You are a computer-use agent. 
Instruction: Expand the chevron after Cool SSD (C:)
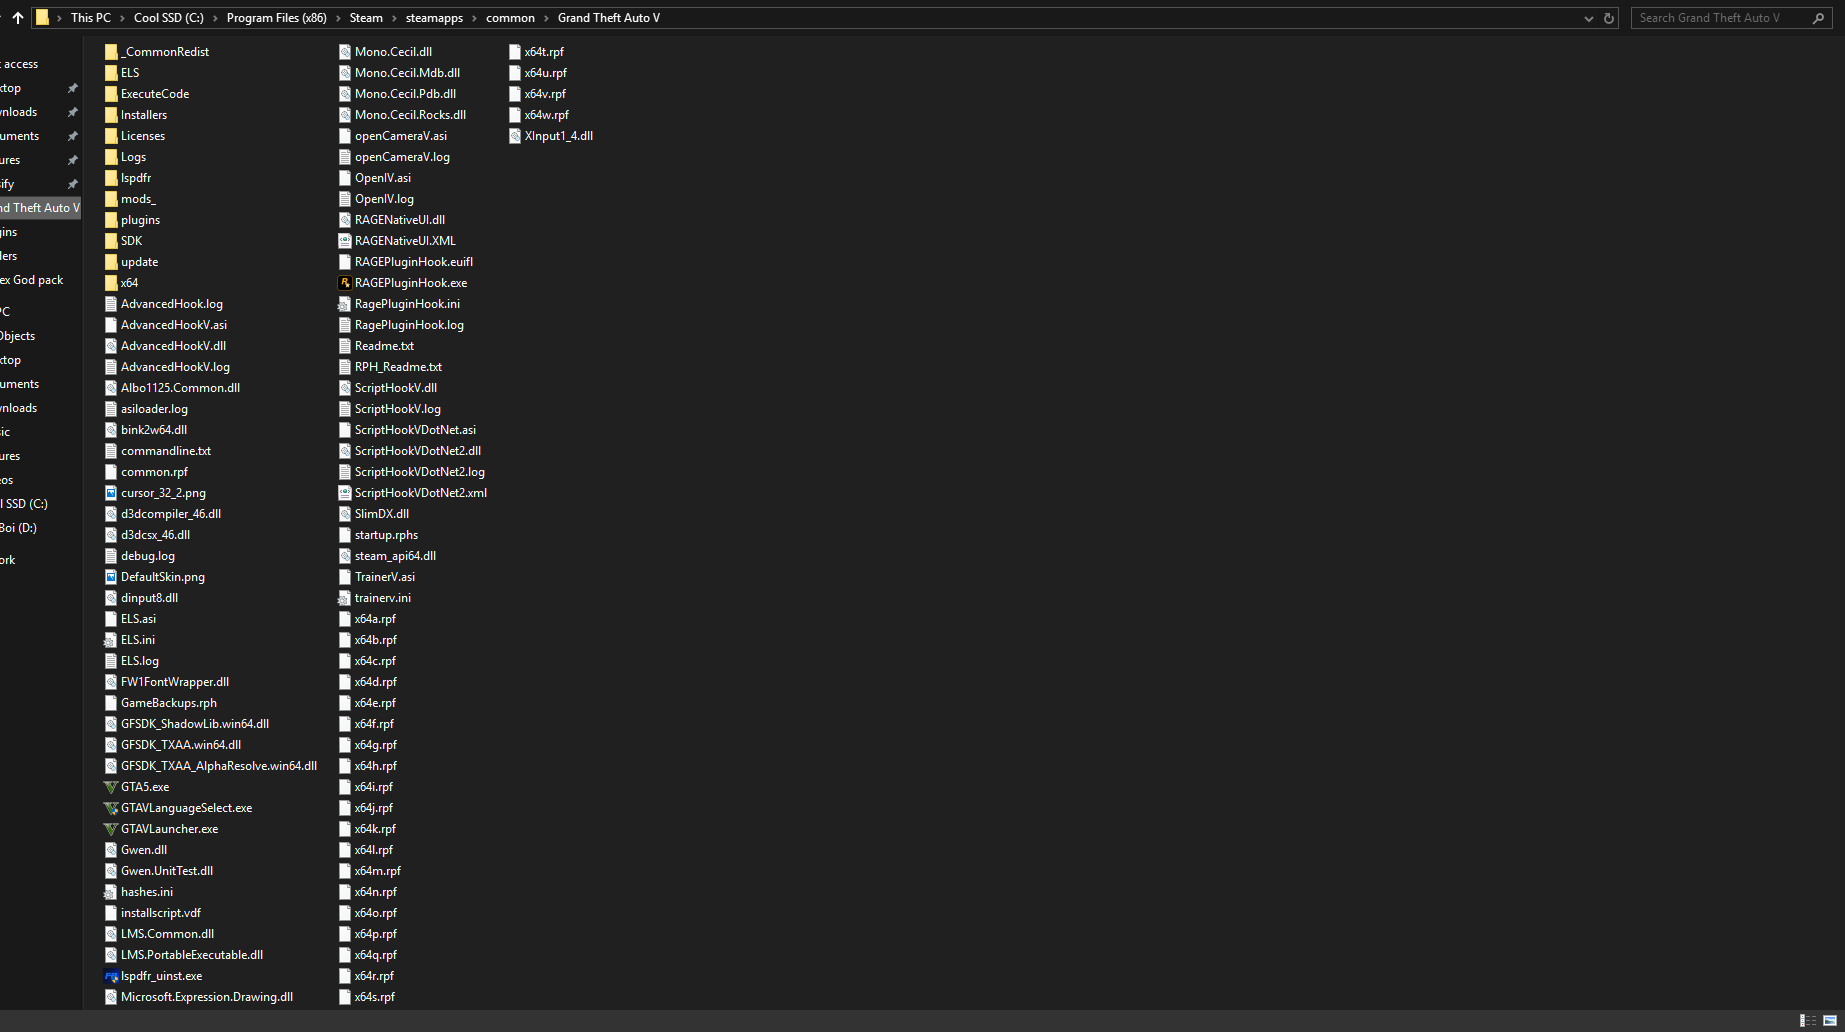point(215,18)
